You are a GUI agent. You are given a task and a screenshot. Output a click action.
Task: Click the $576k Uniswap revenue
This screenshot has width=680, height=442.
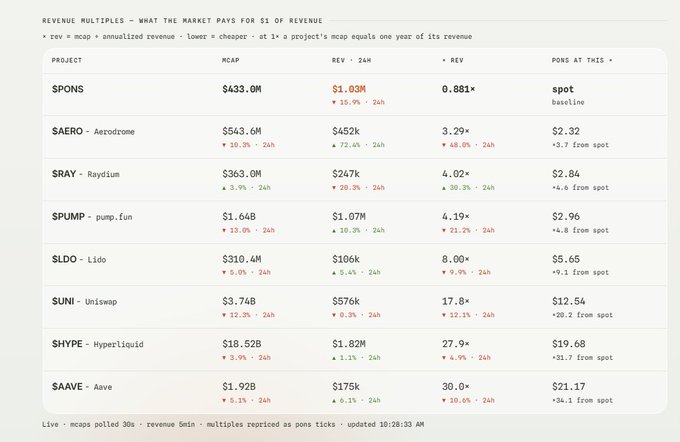(346, 301)
